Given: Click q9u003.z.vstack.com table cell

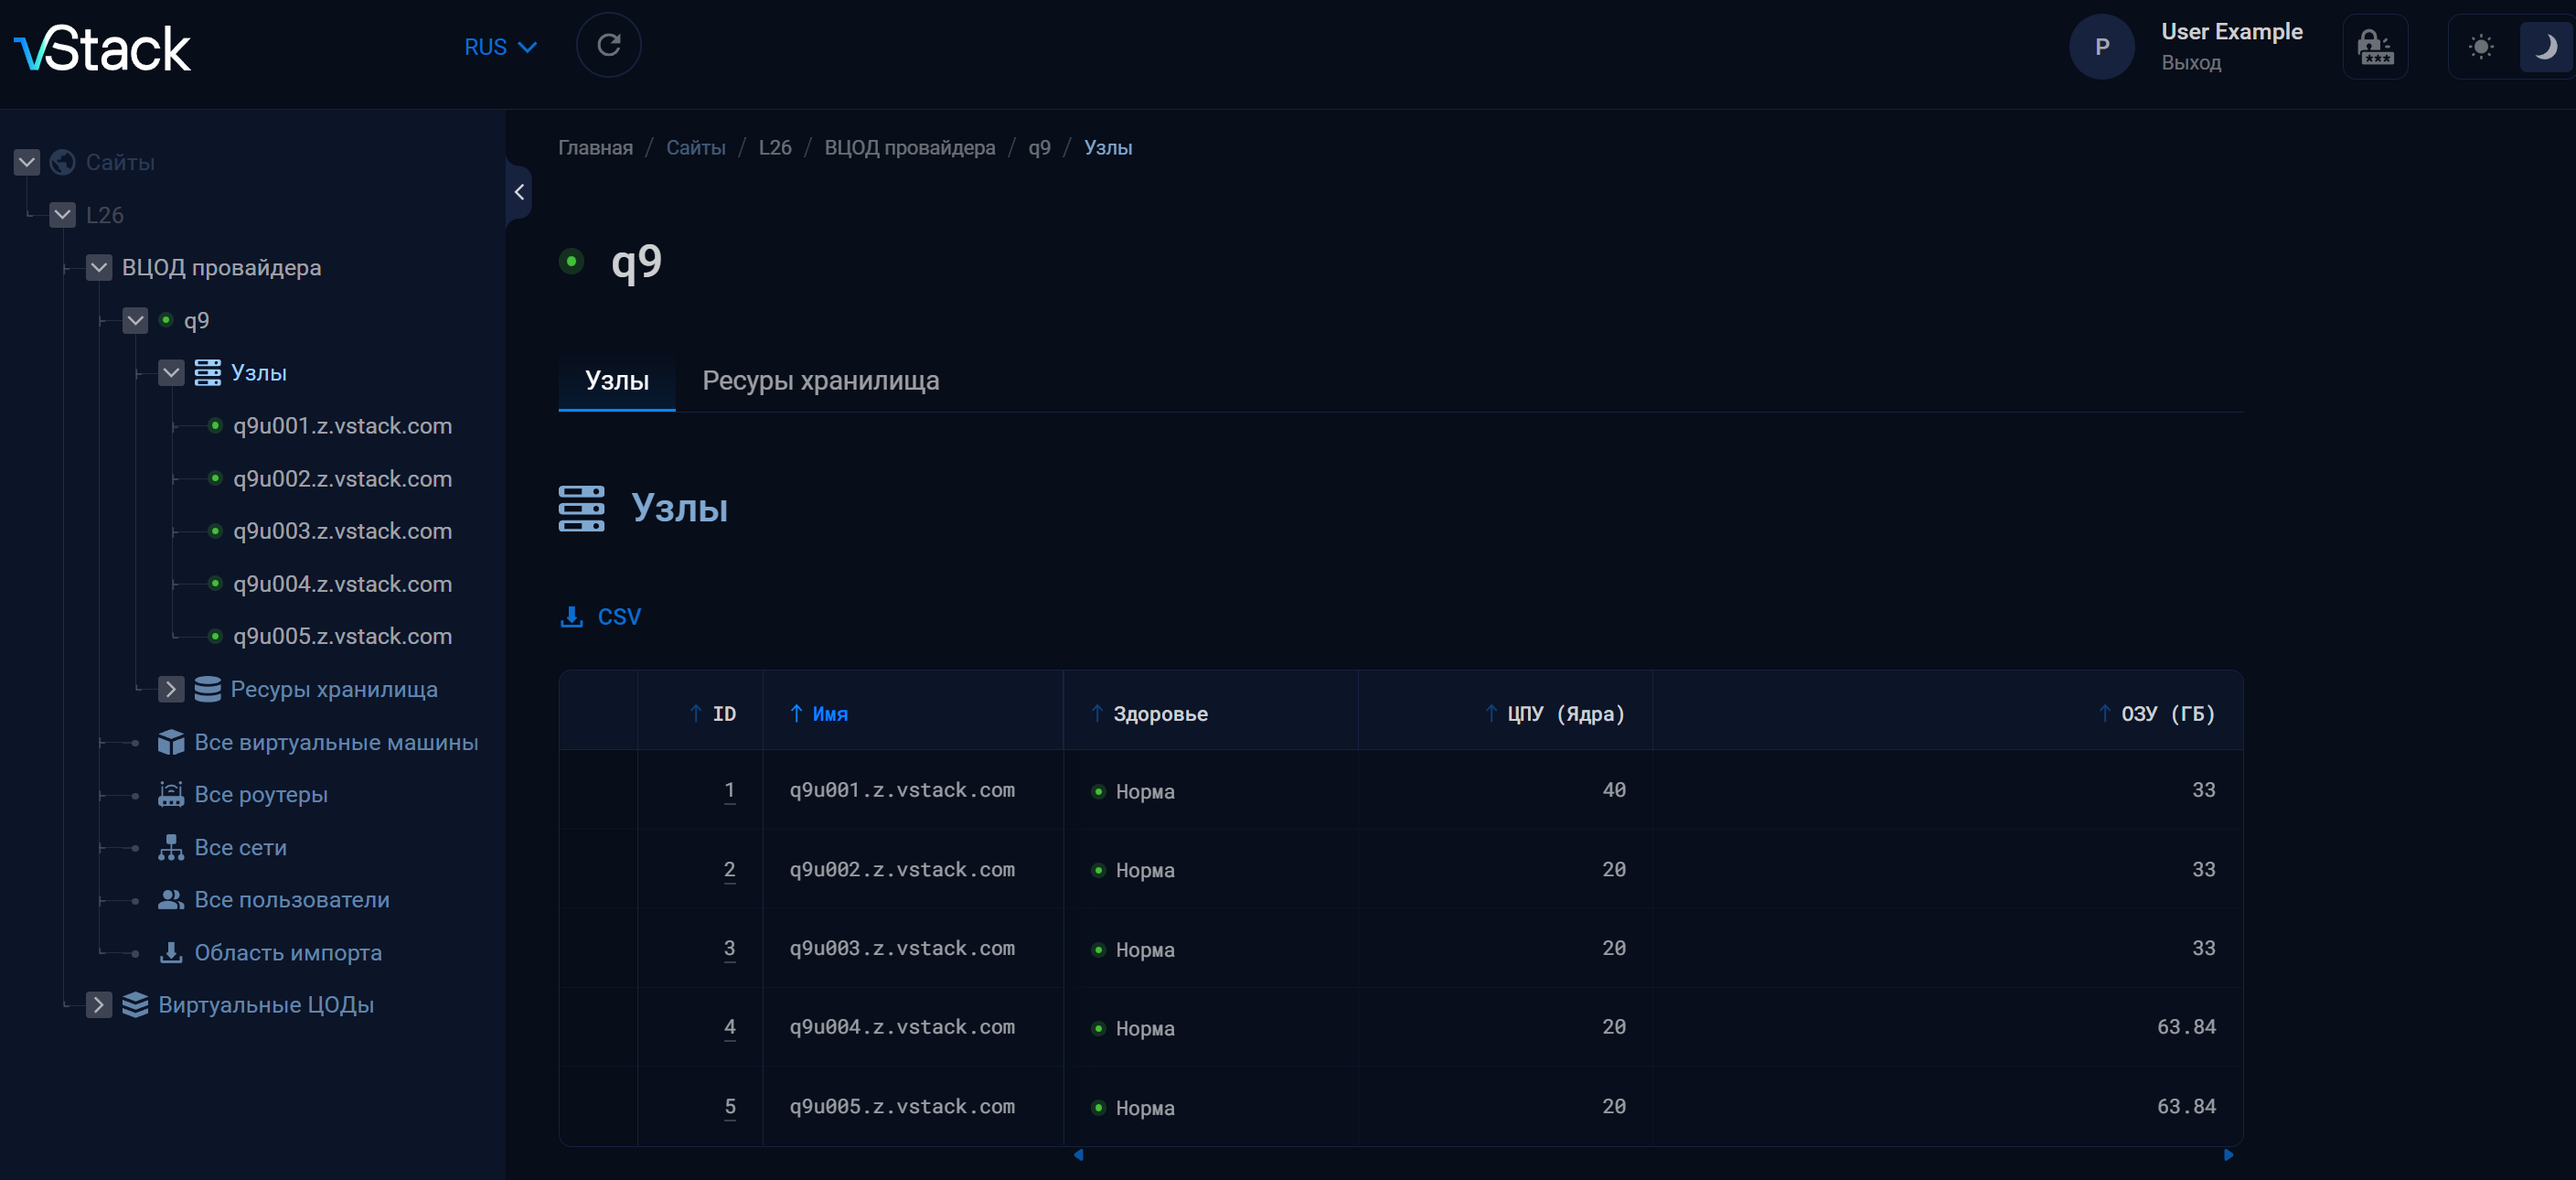Looking at the screenshot, I should point(902,949).
